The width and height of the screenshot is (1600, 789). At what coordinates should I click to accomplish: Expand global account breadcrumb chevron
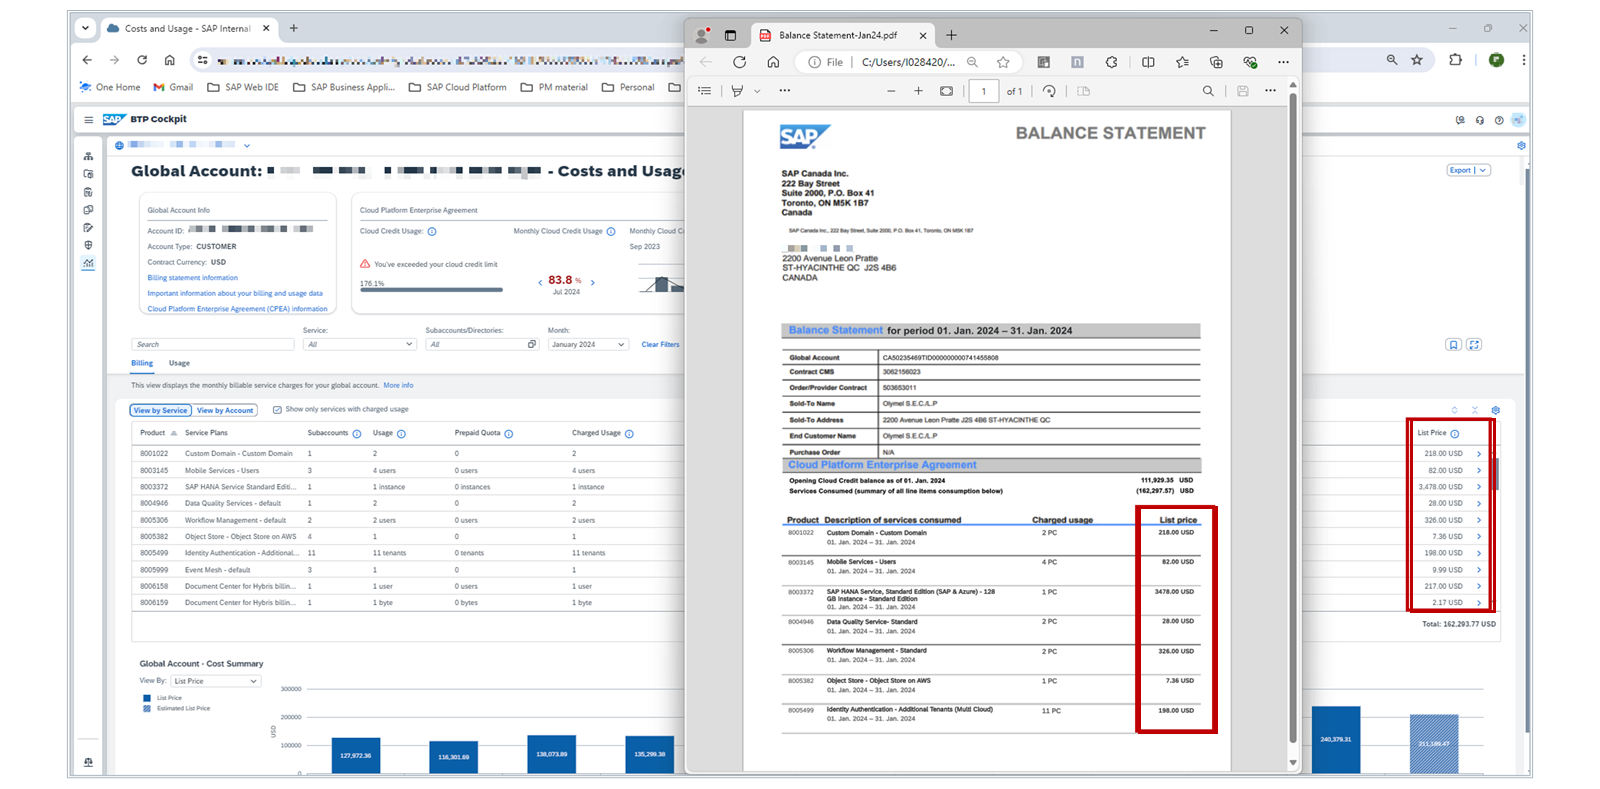(247, 146)
